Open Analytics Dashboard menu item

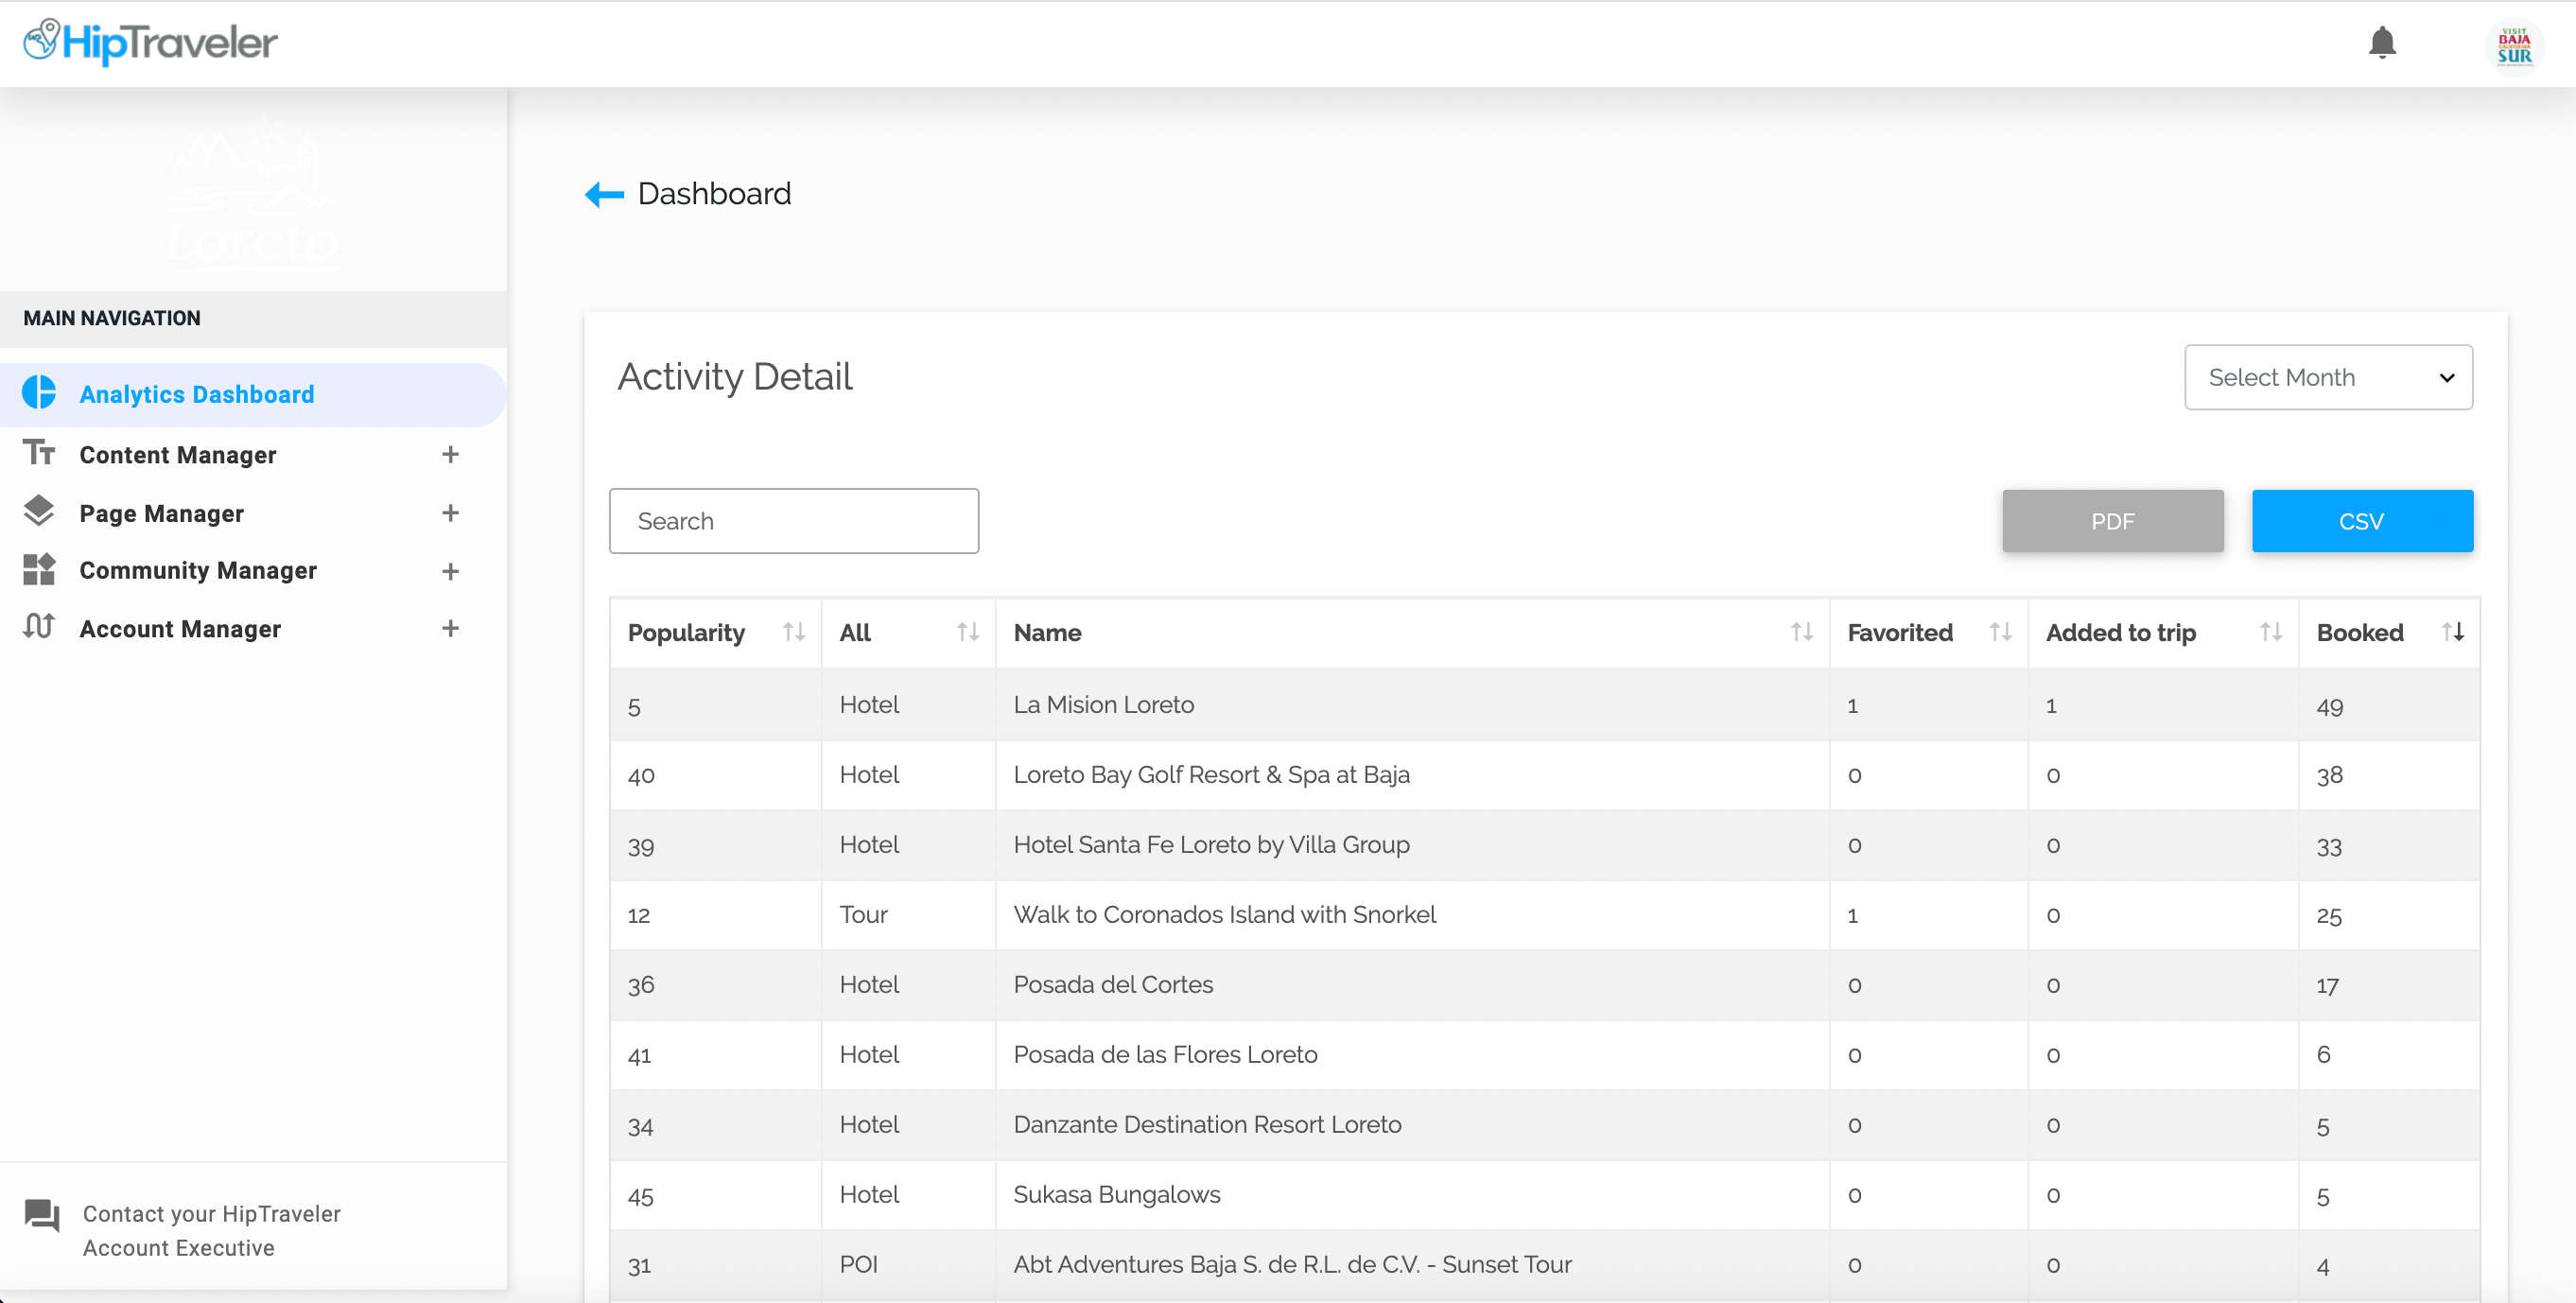[x=197, y=394]
